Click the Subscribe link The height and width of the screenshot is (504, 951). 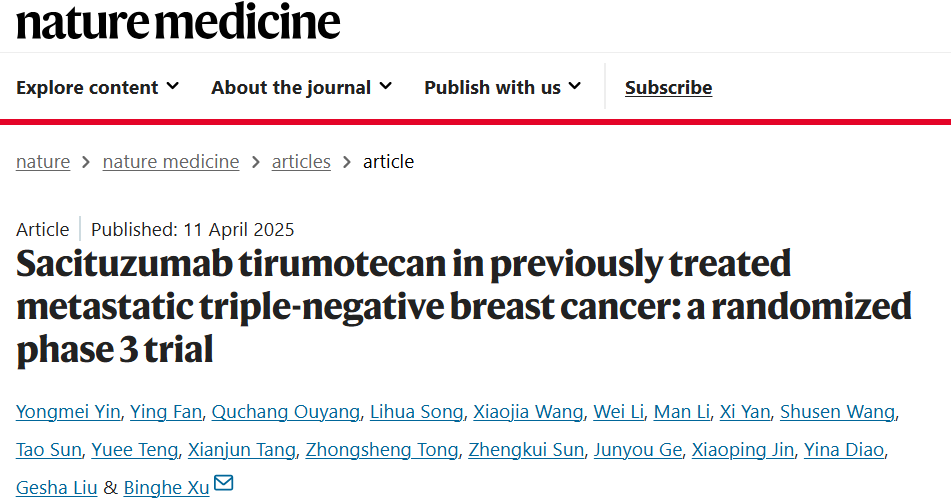pos(668,88)
